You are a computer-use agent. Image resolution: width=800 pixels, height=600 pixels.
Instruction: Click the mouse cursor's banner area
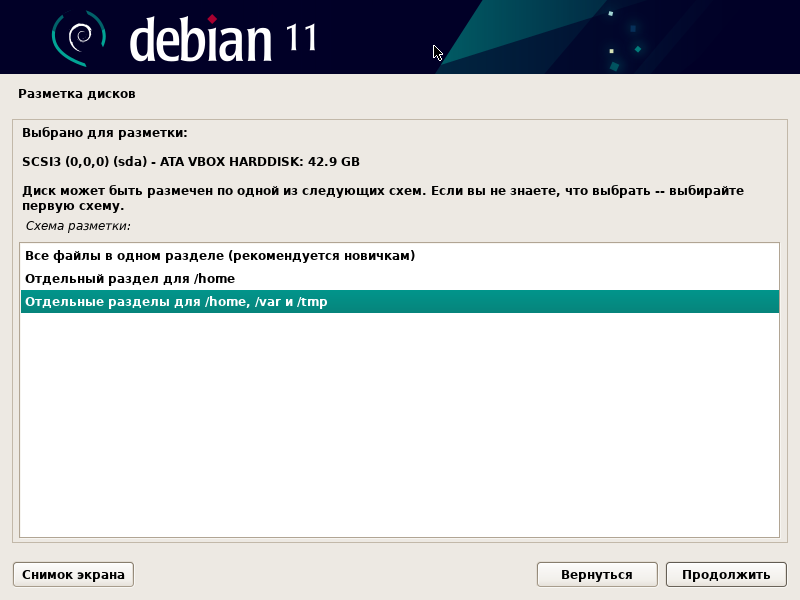(x=436, y=50)
